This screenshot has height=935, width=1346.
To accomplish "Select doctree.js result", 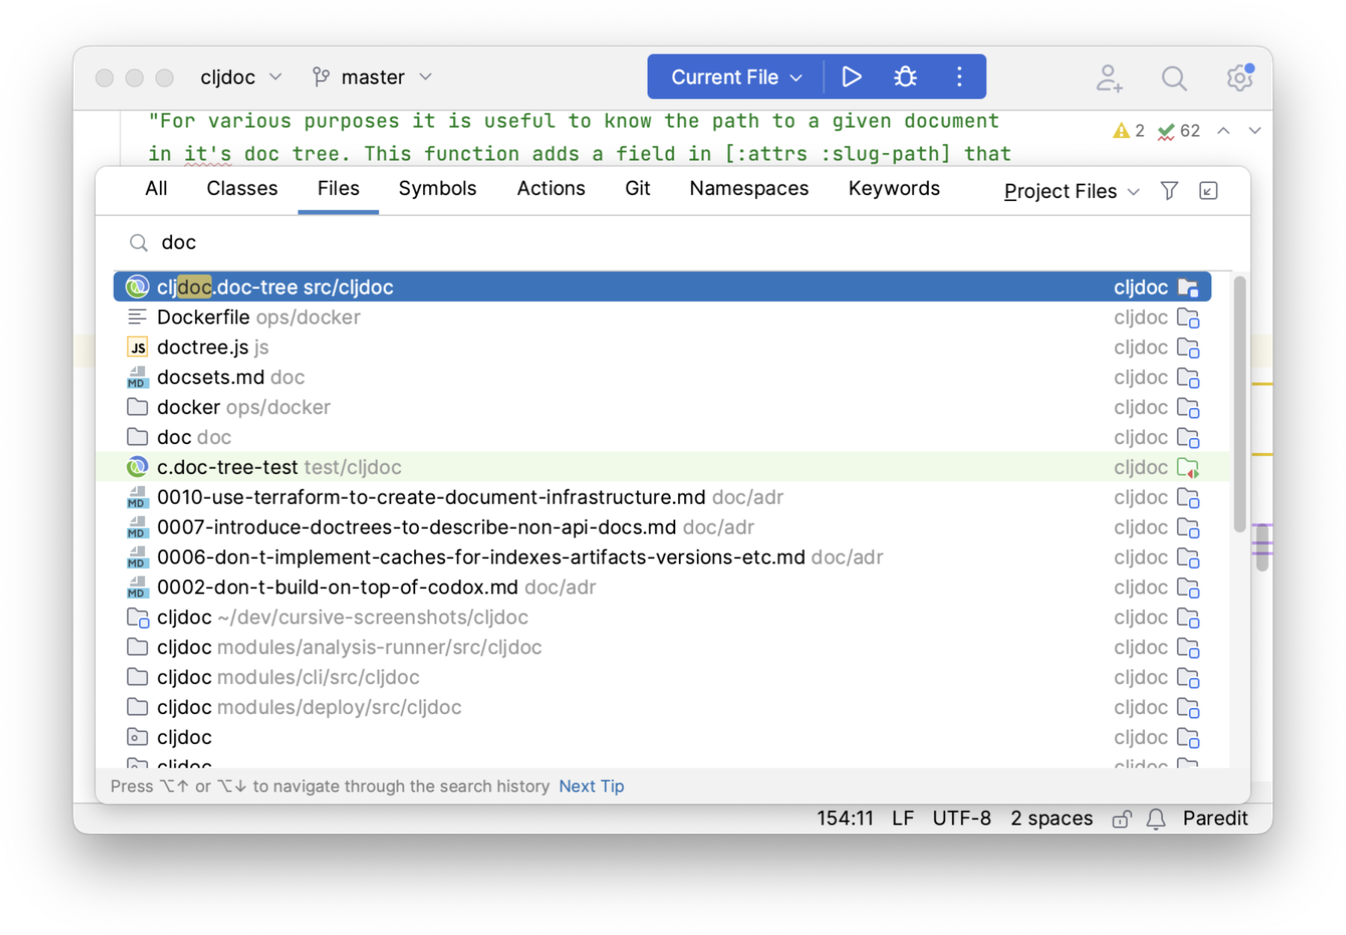I will pyautogui.click(x=662, y=347).
